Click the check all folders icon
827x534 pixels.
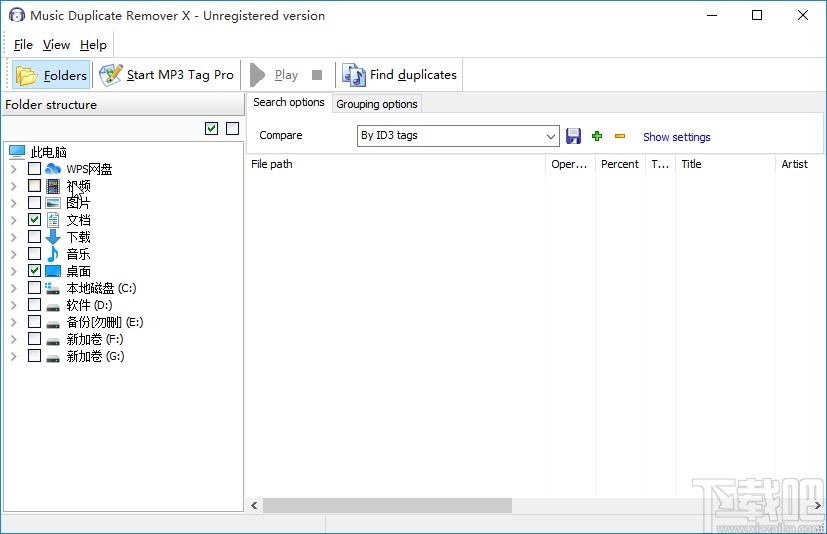point(211,128)
